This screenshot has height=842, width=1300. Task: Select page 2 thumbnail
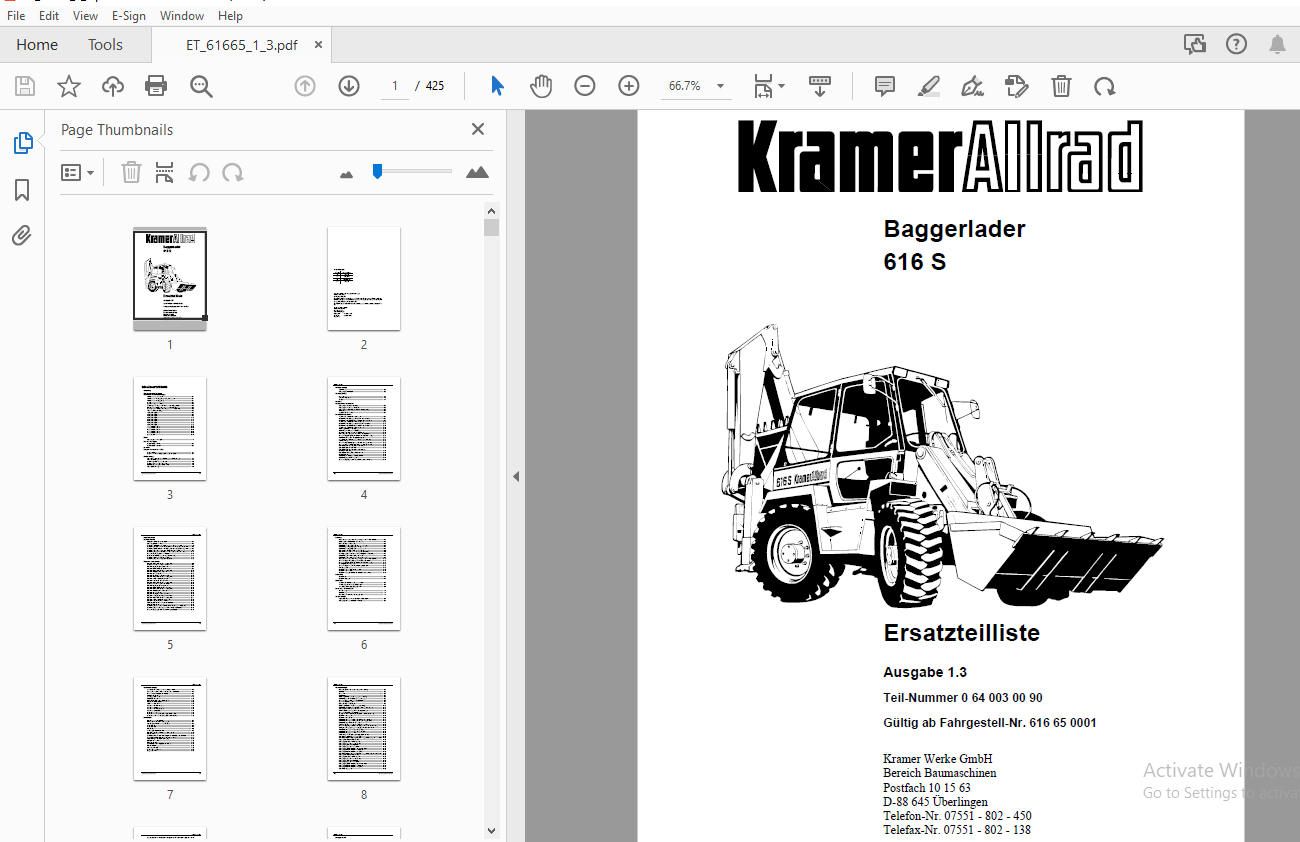(364, 278)
